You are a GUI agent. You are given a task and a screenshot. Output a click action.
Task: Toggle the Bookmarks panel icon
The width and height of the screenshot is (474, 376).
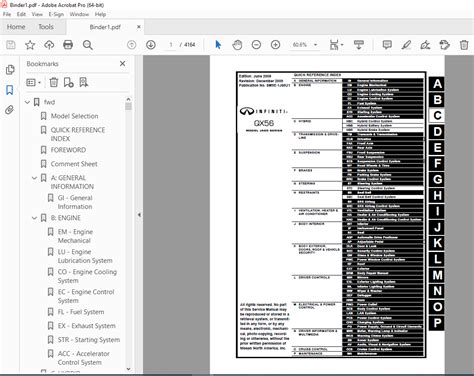[x=10, y=90]
